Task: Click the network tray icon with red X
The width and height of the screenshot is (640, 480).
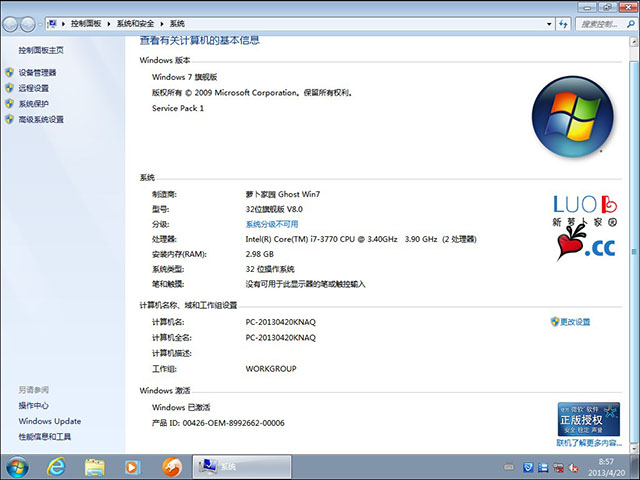Action: tap(558, 467)
